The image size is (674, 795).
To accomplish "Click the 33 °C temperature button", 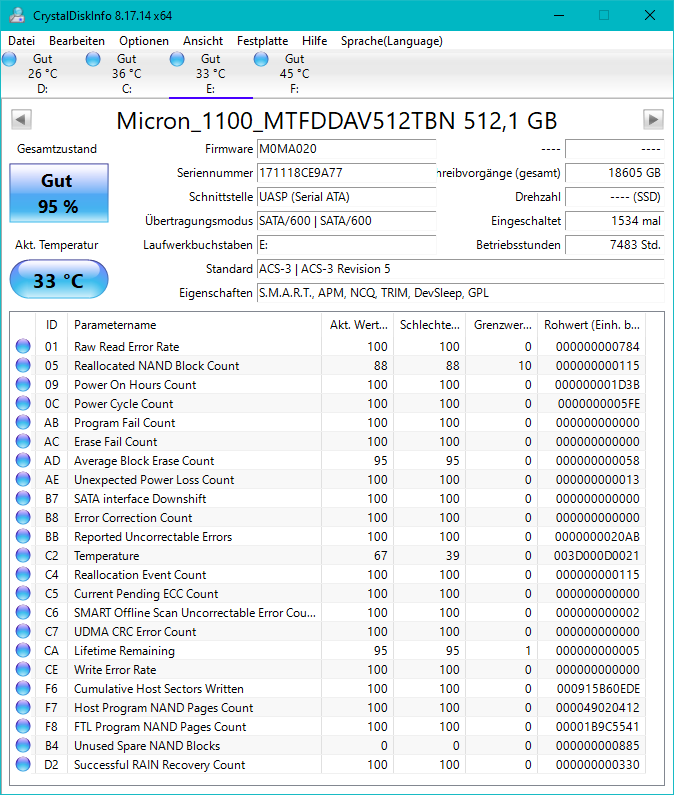I will point(59,279).
